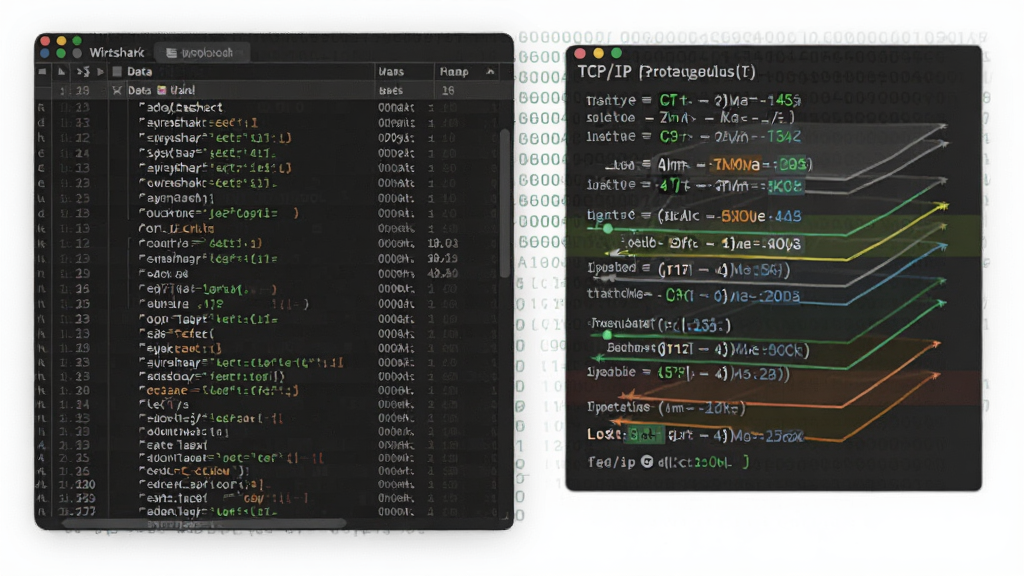This screenshot has height=576, width=1024.
Task: Click the 'Tiantye = CT+' line in TCP/IP window
Action: tap(694, 100)
